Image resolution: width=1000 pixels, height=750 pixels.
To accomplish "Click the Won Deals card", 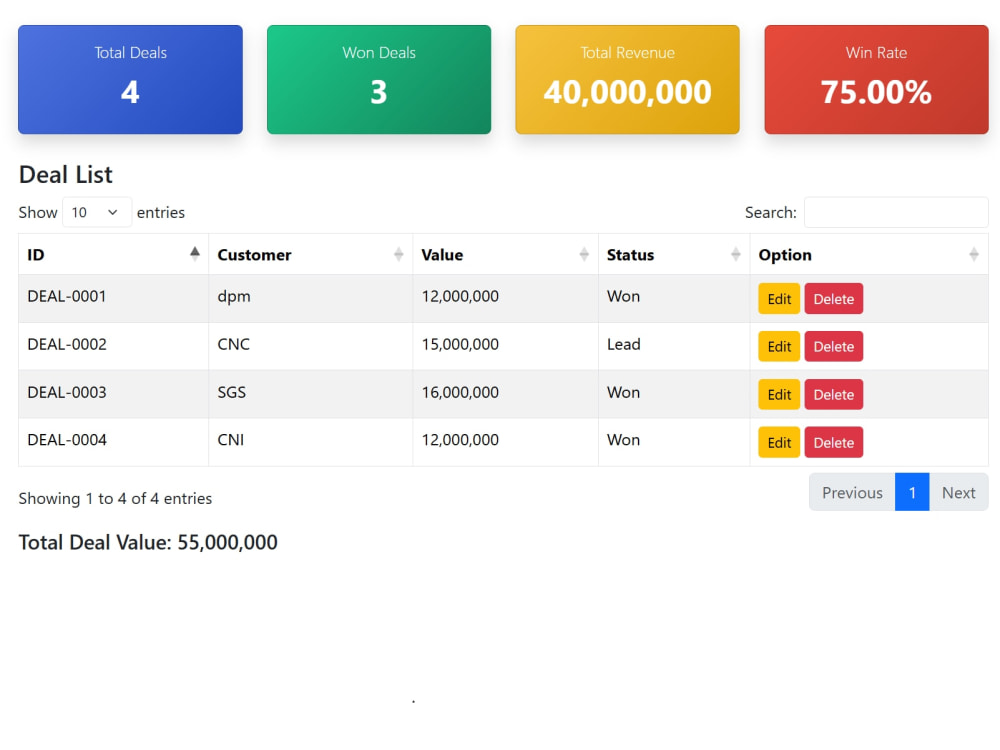I will (379, 80).
